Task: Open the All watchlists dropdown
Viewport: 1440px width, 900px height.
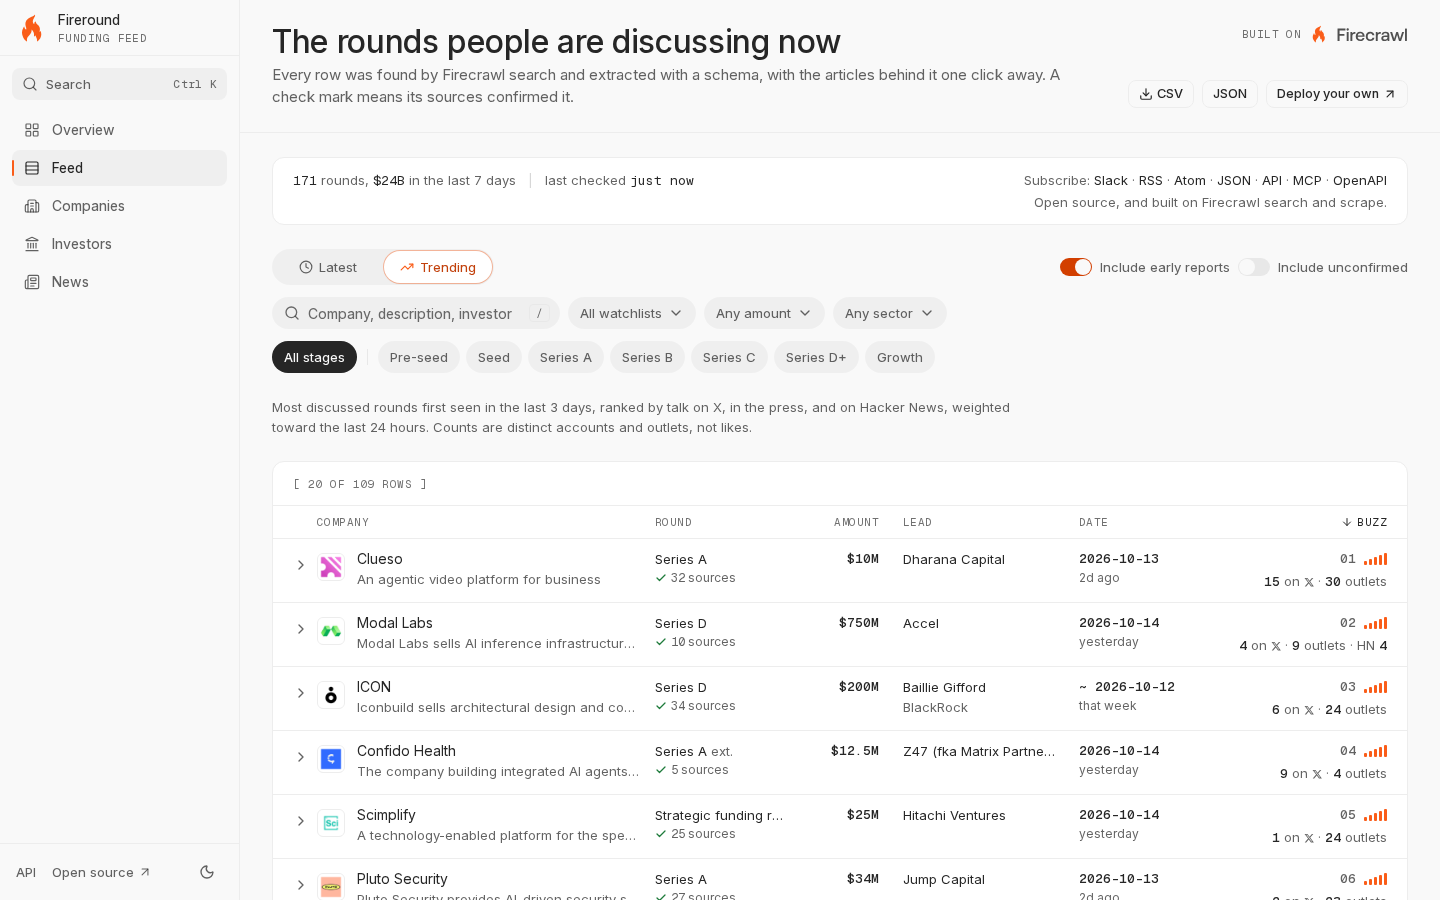Action: point(632,313)
